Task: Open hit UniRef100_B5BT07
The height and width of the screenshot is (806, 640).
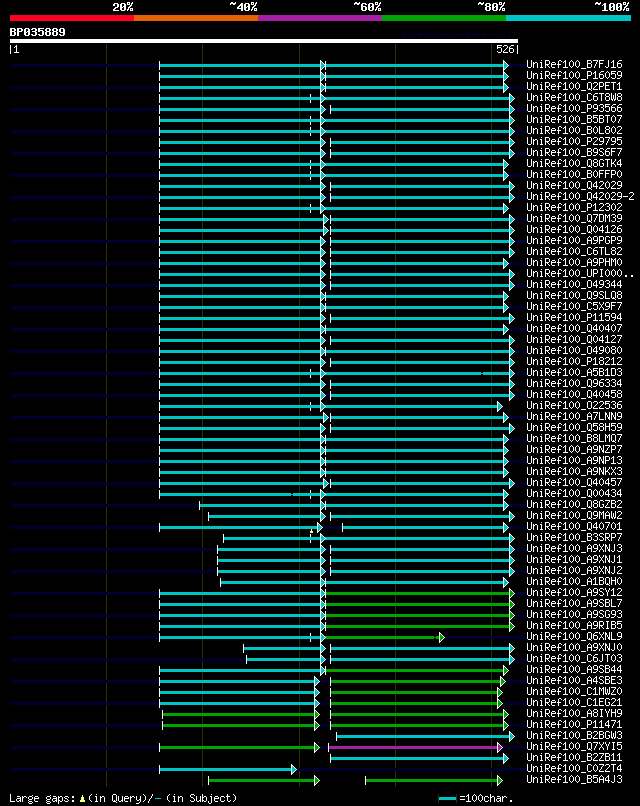Action: (x=574, y=120)
